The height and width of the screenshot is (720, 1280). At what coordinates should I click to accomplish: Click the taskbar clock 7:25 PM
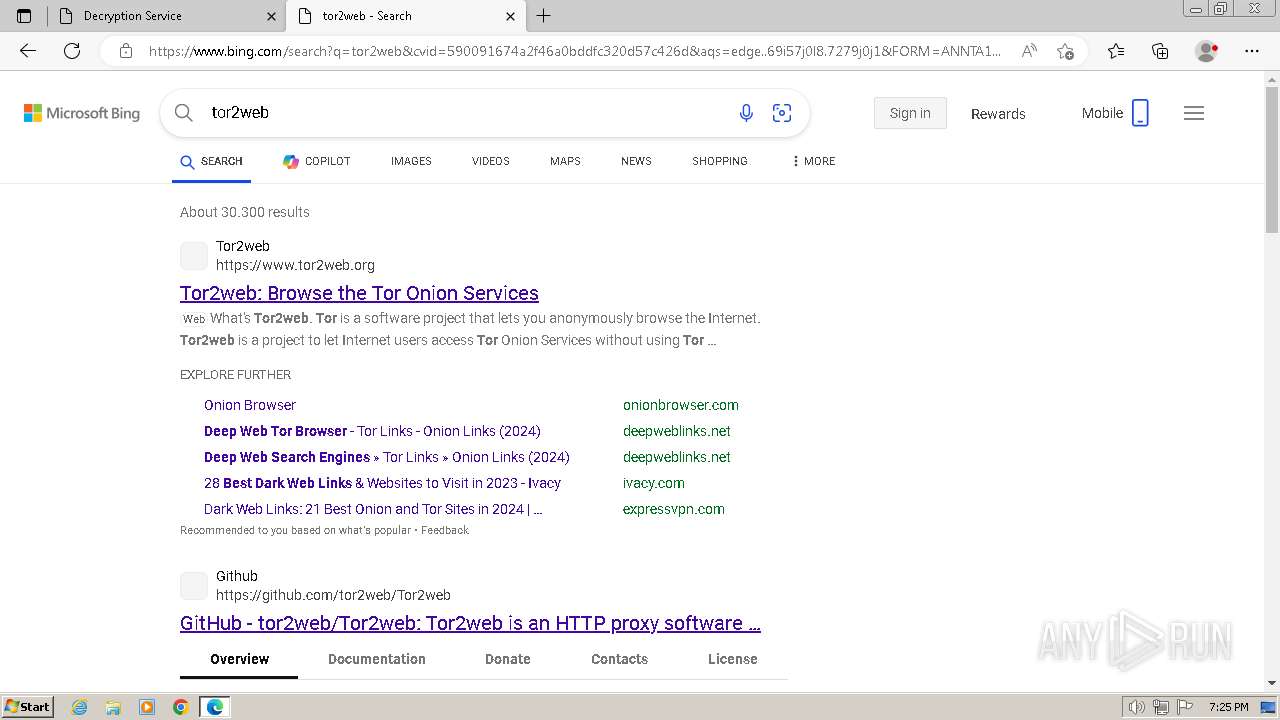point(1228,707)
